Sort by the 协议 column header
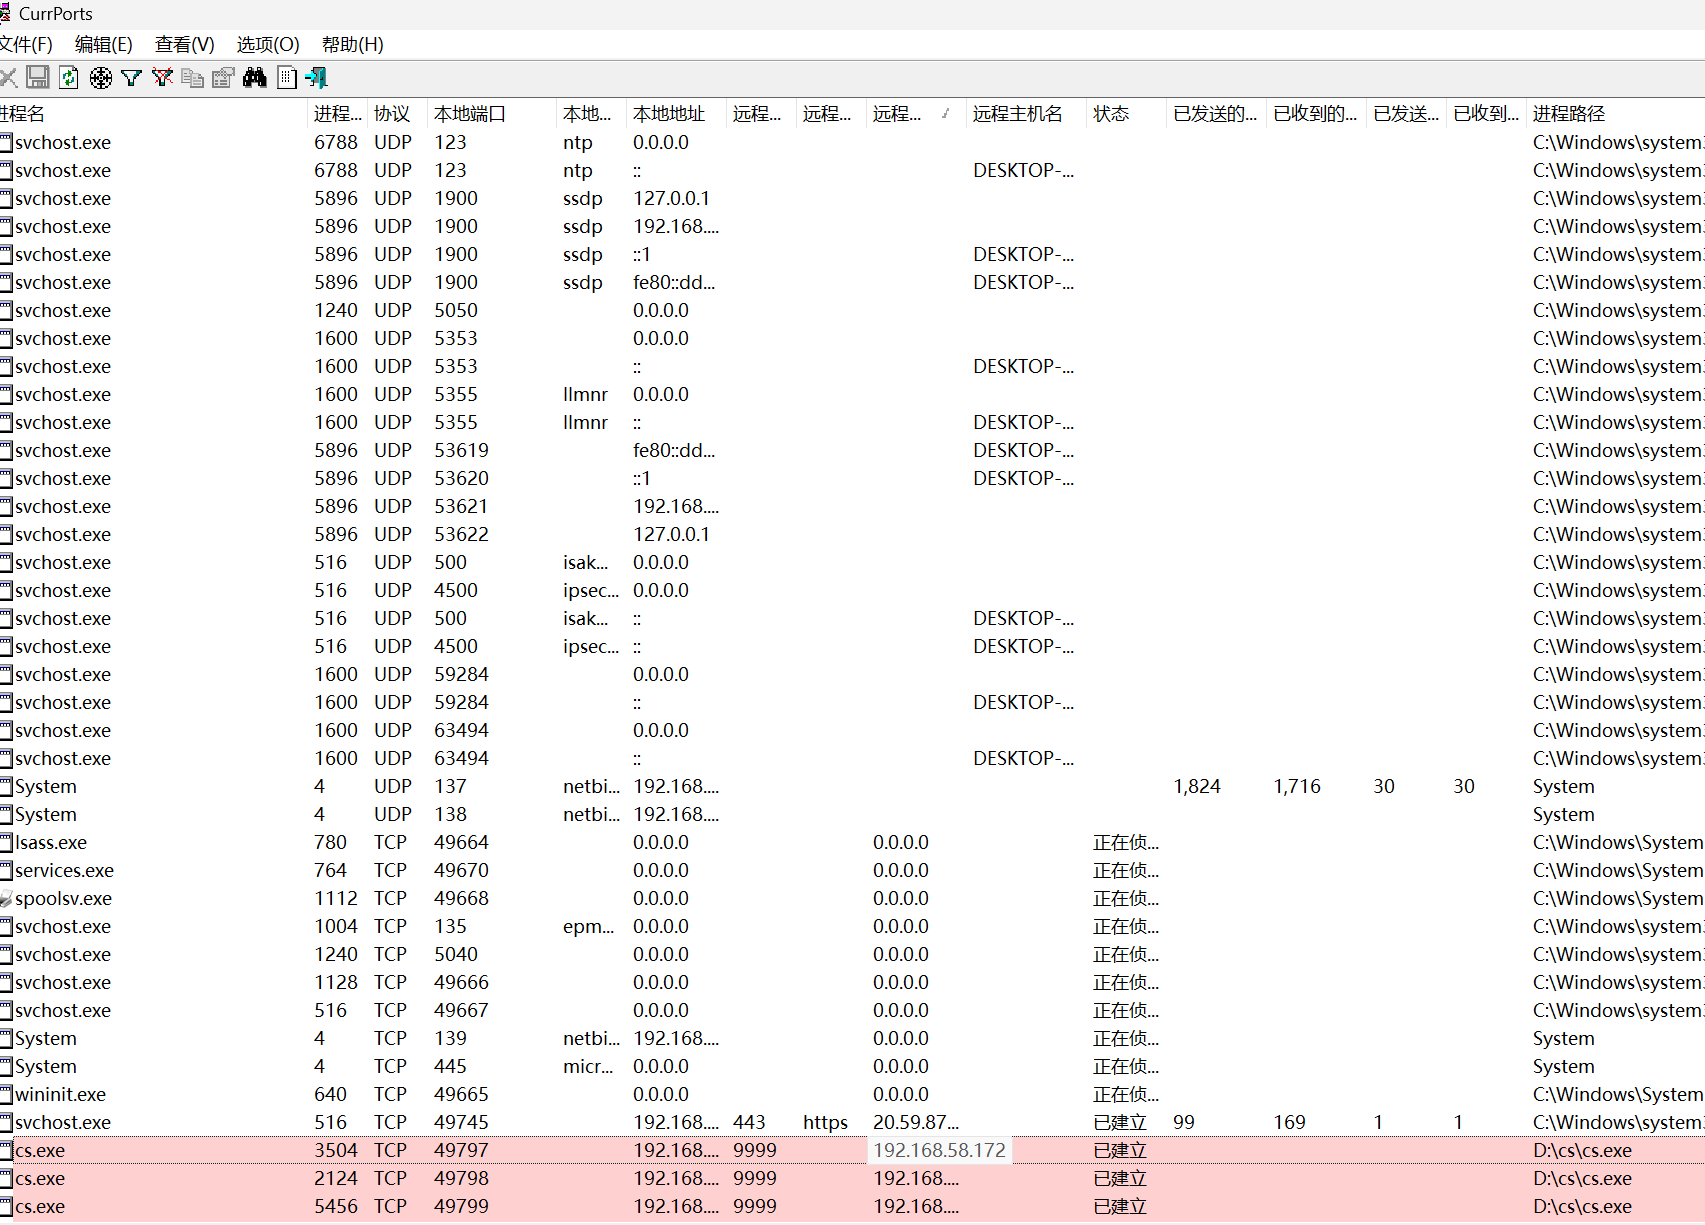 [398, 113]
